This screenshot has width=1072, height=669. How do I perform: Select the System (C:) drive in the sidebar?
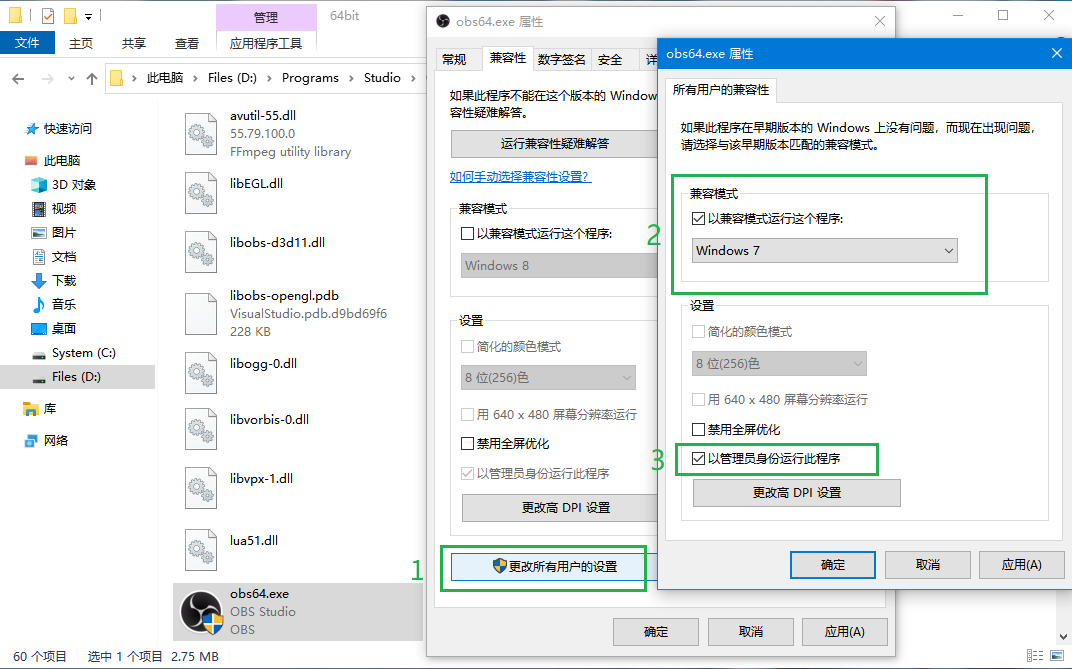(x=83, y=352)
